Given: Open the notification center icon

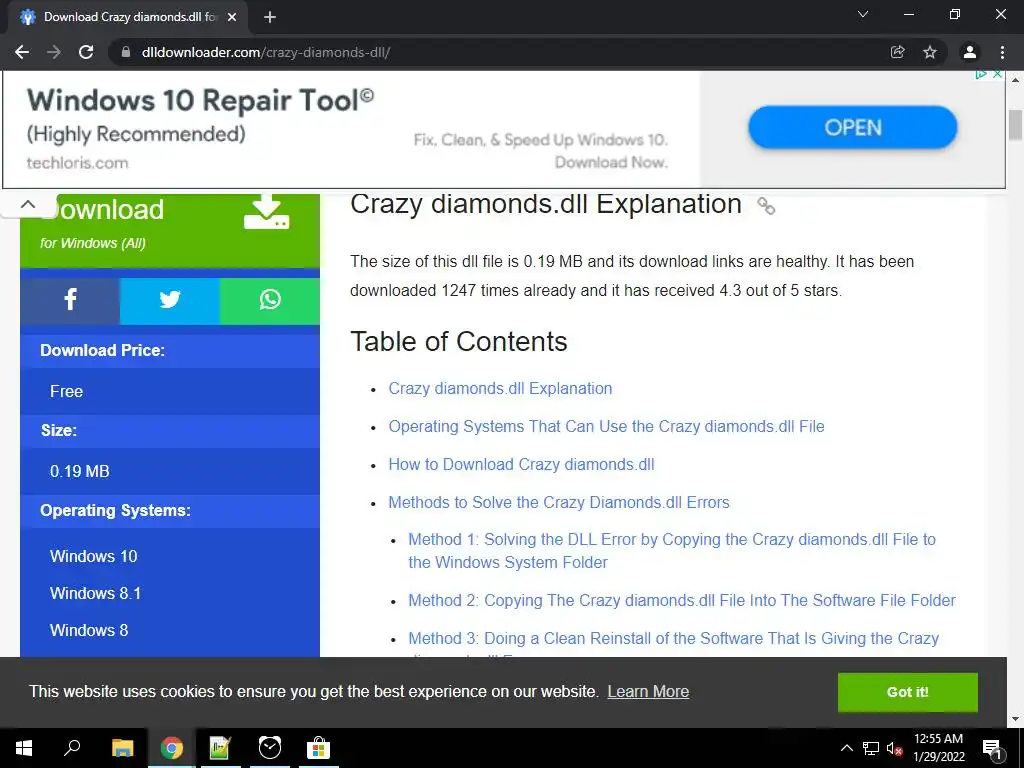Looking at the screenshot, I should (993, 748).
